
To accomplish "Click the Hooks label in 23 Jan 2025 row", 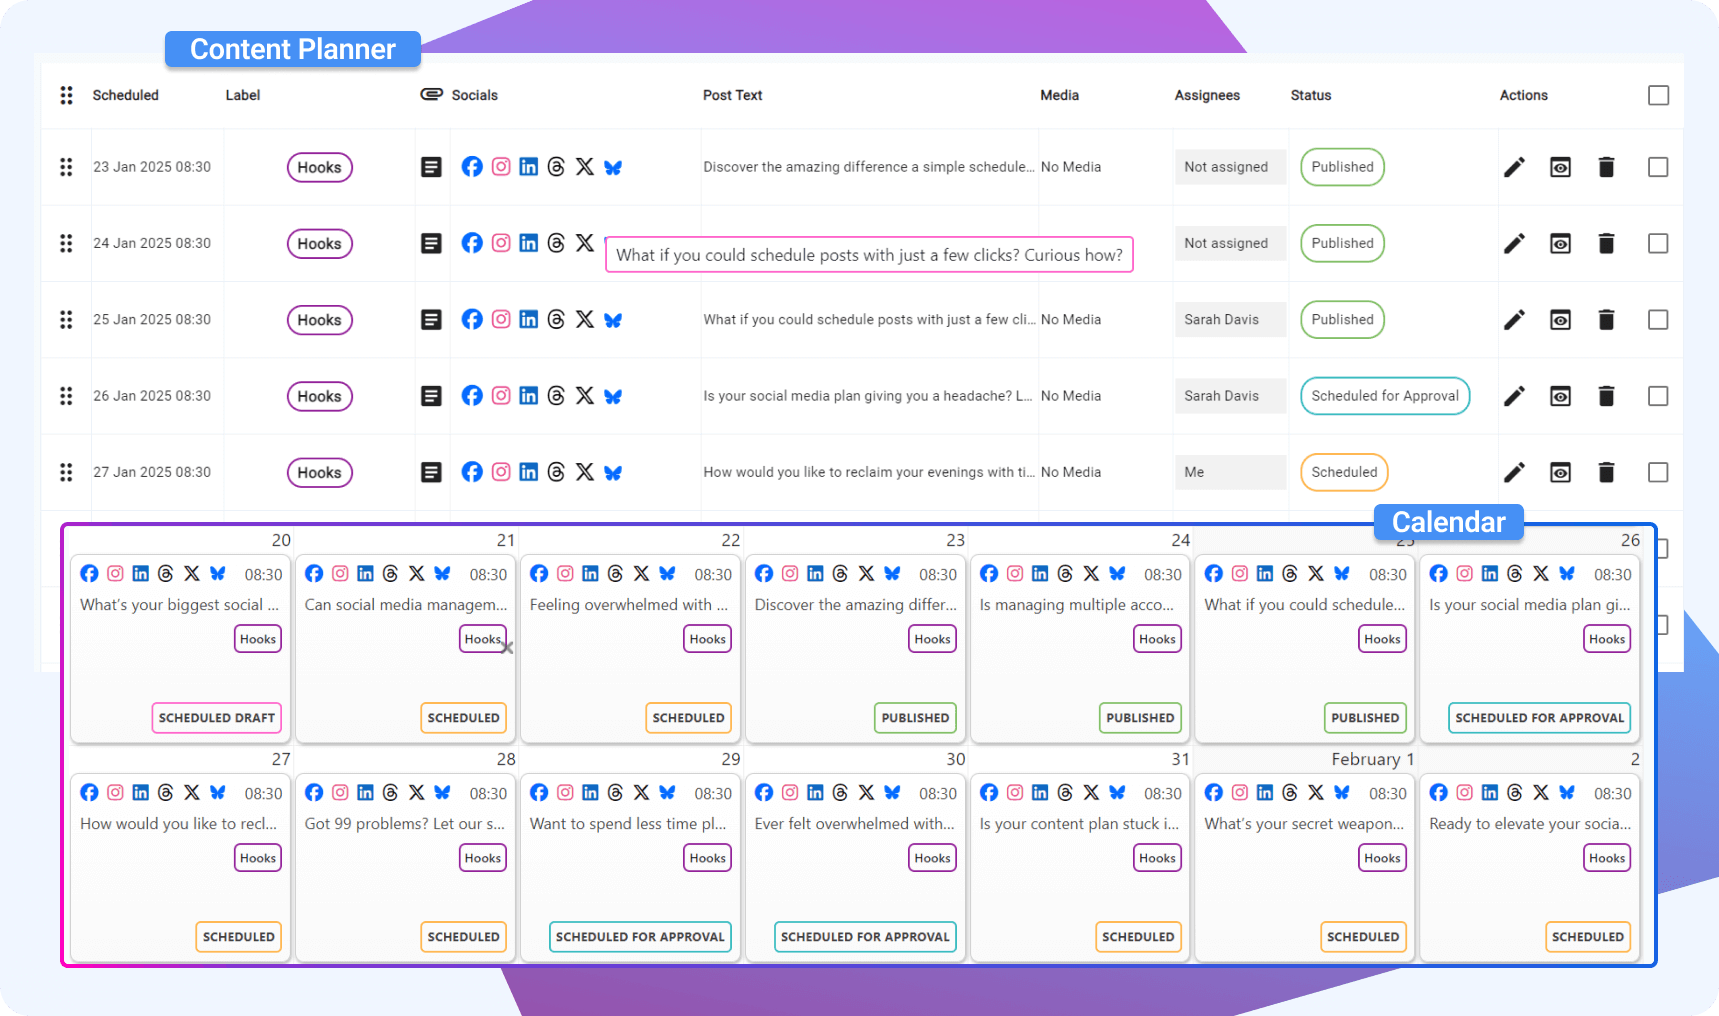I will 319,167.
